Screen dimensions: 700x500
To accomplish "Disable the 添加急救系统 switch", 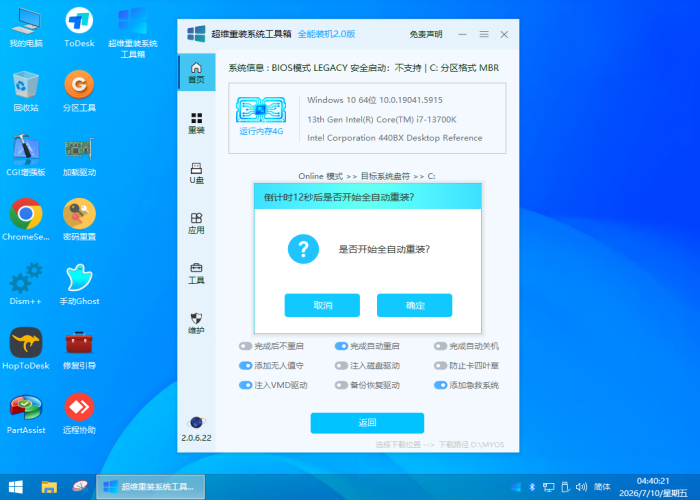I will point(440,385).
